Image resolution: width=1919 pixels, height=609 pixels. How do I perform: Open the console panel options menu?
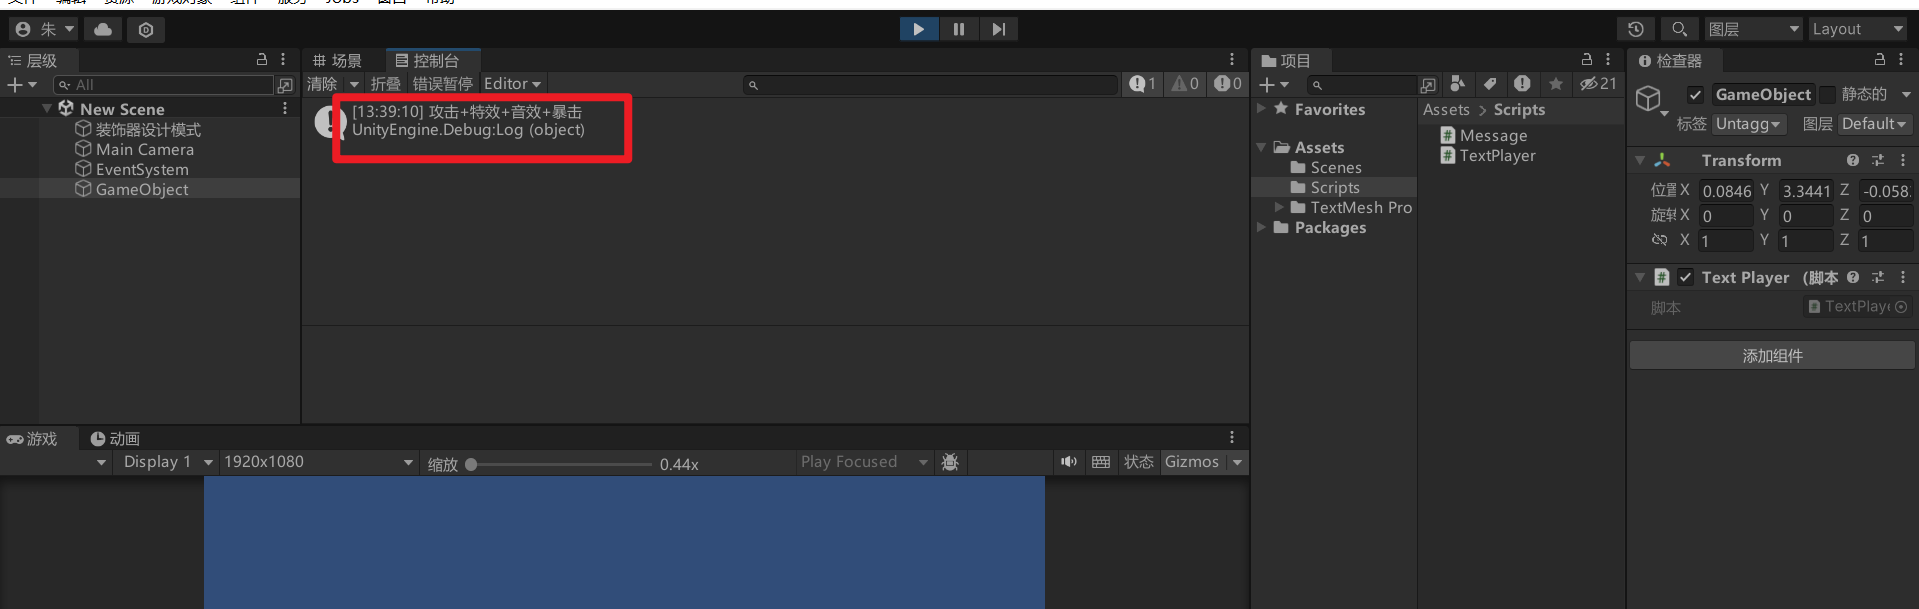pos(1232,60)
